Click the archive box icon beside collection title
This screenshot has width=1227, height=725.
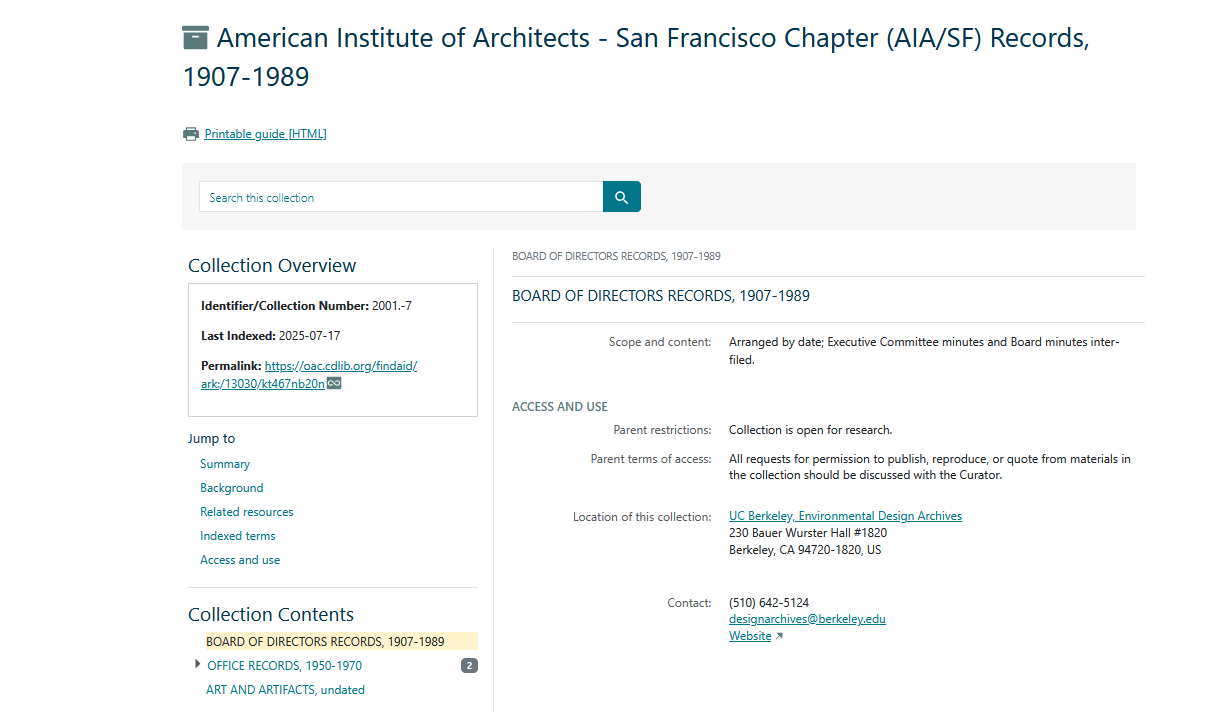coord(195,38)
